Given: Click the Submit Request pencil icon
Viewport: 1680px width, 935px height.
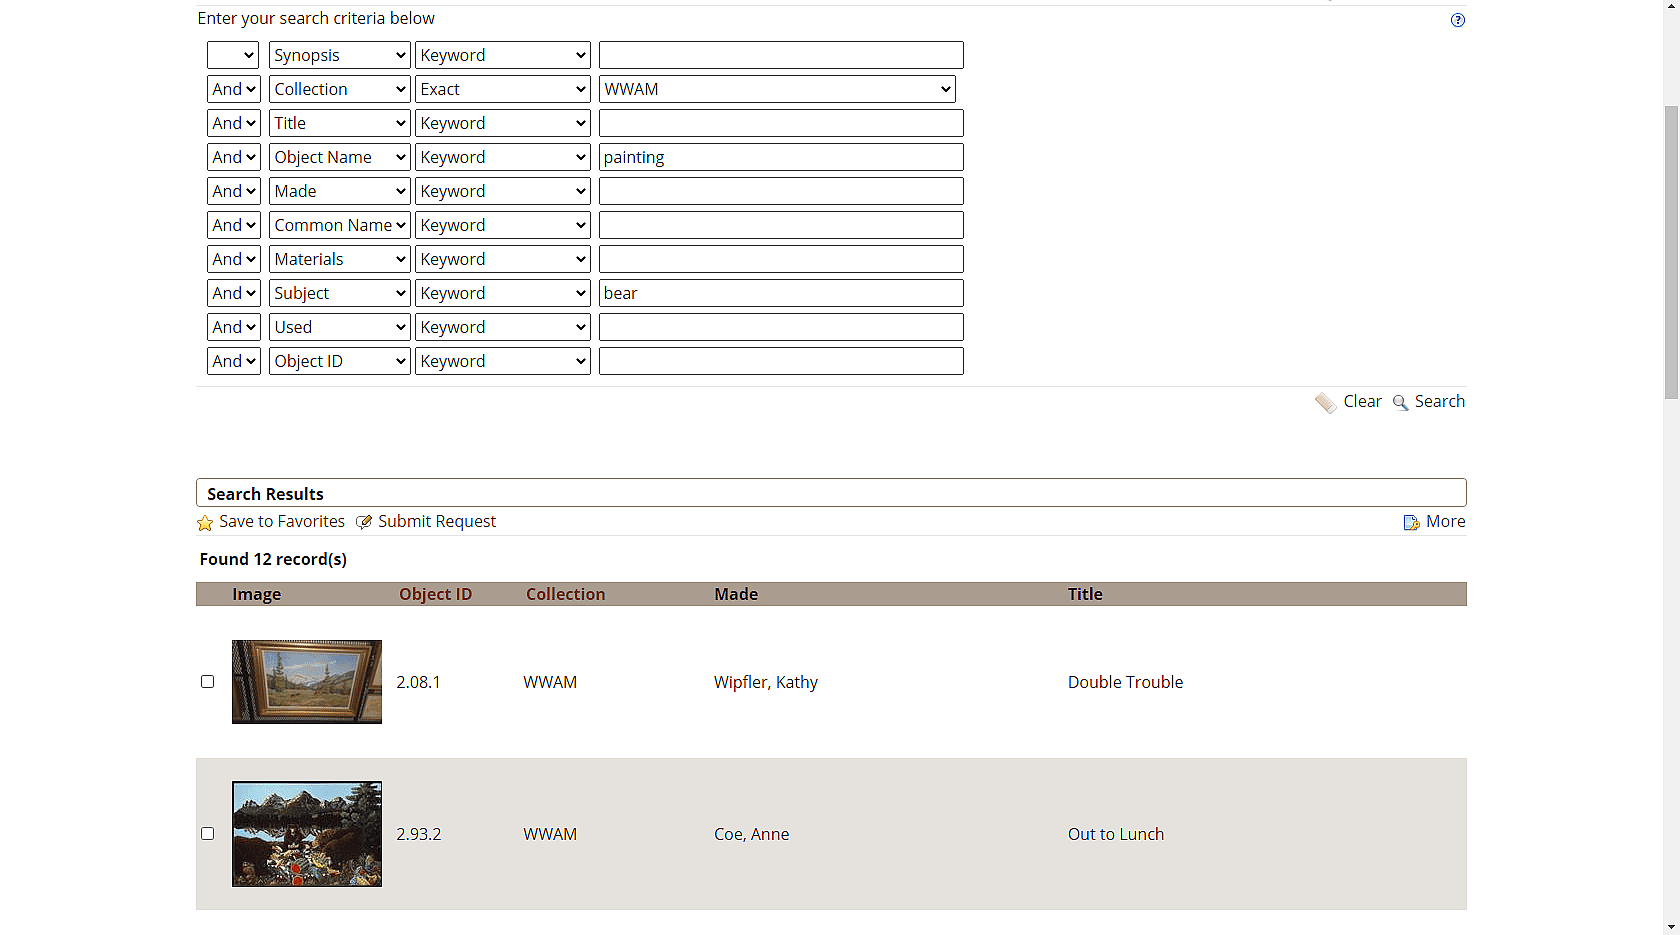Looking at the screenshot, I should pos(364,522).
